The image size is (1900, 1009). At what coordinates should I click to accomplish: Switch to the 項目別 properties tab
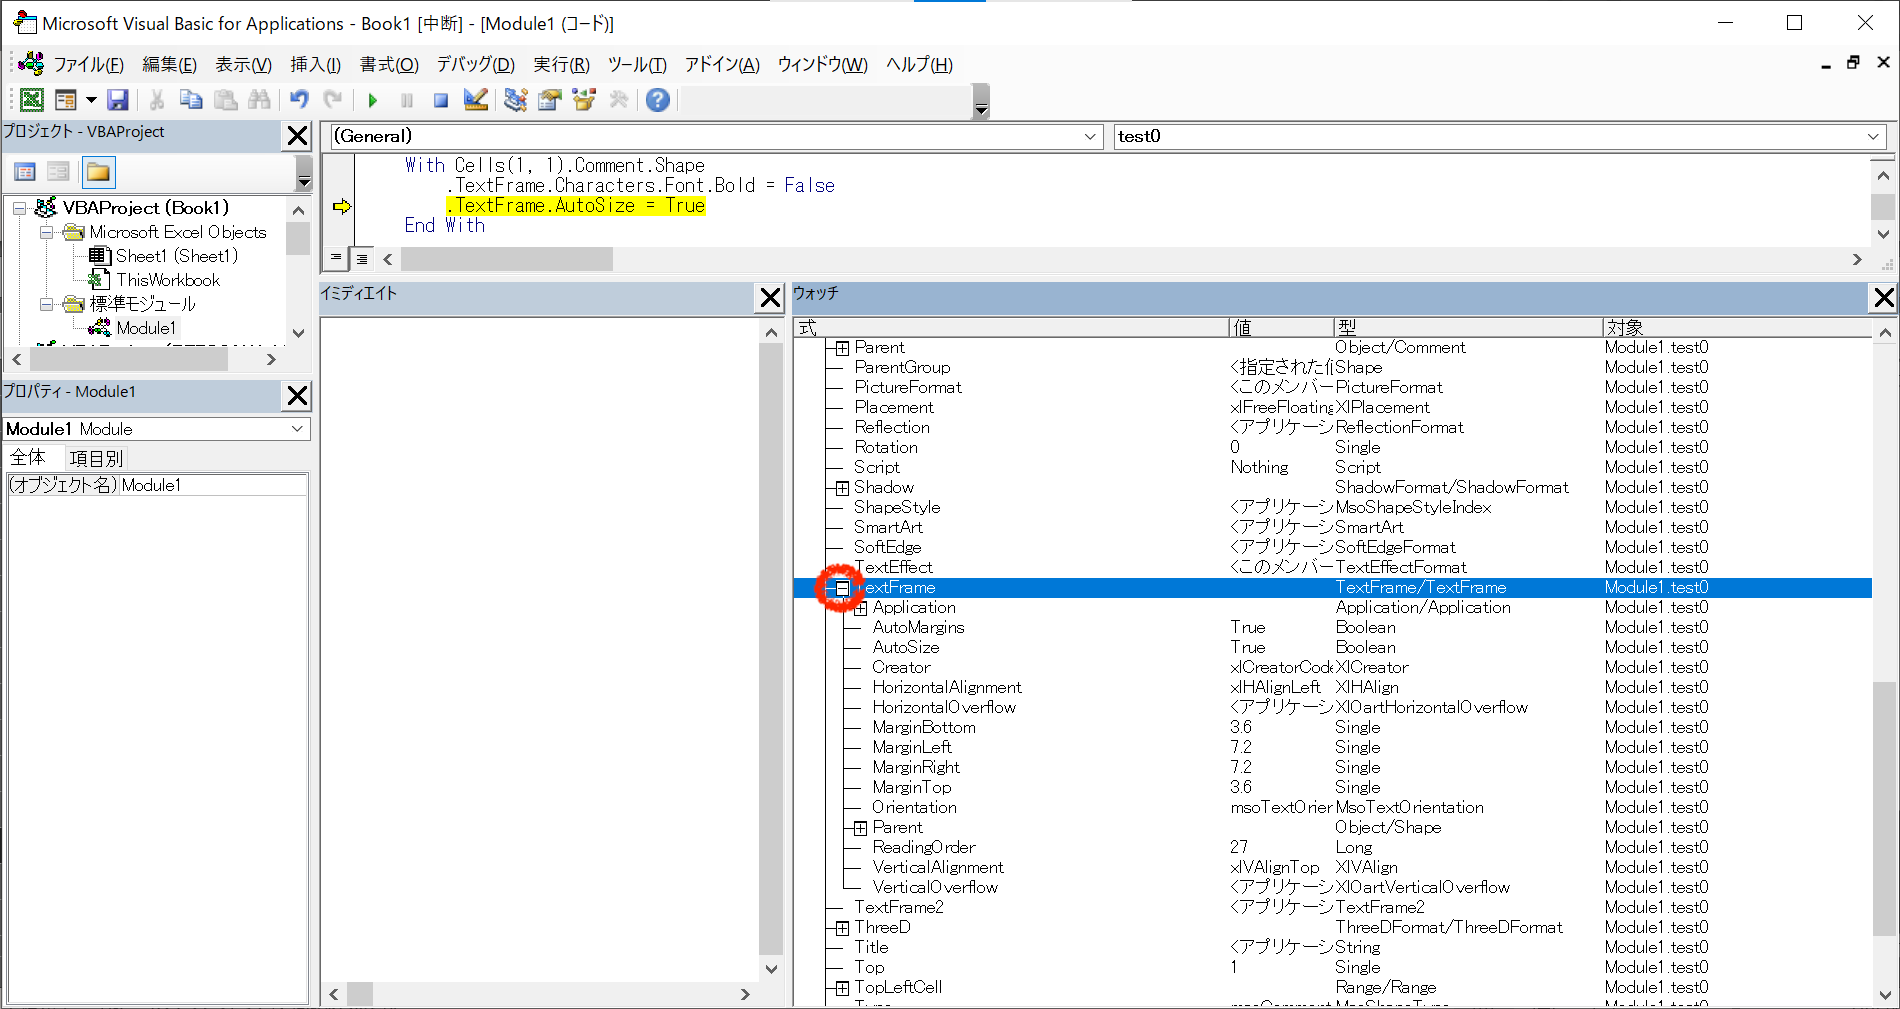[x=96, y=458]
